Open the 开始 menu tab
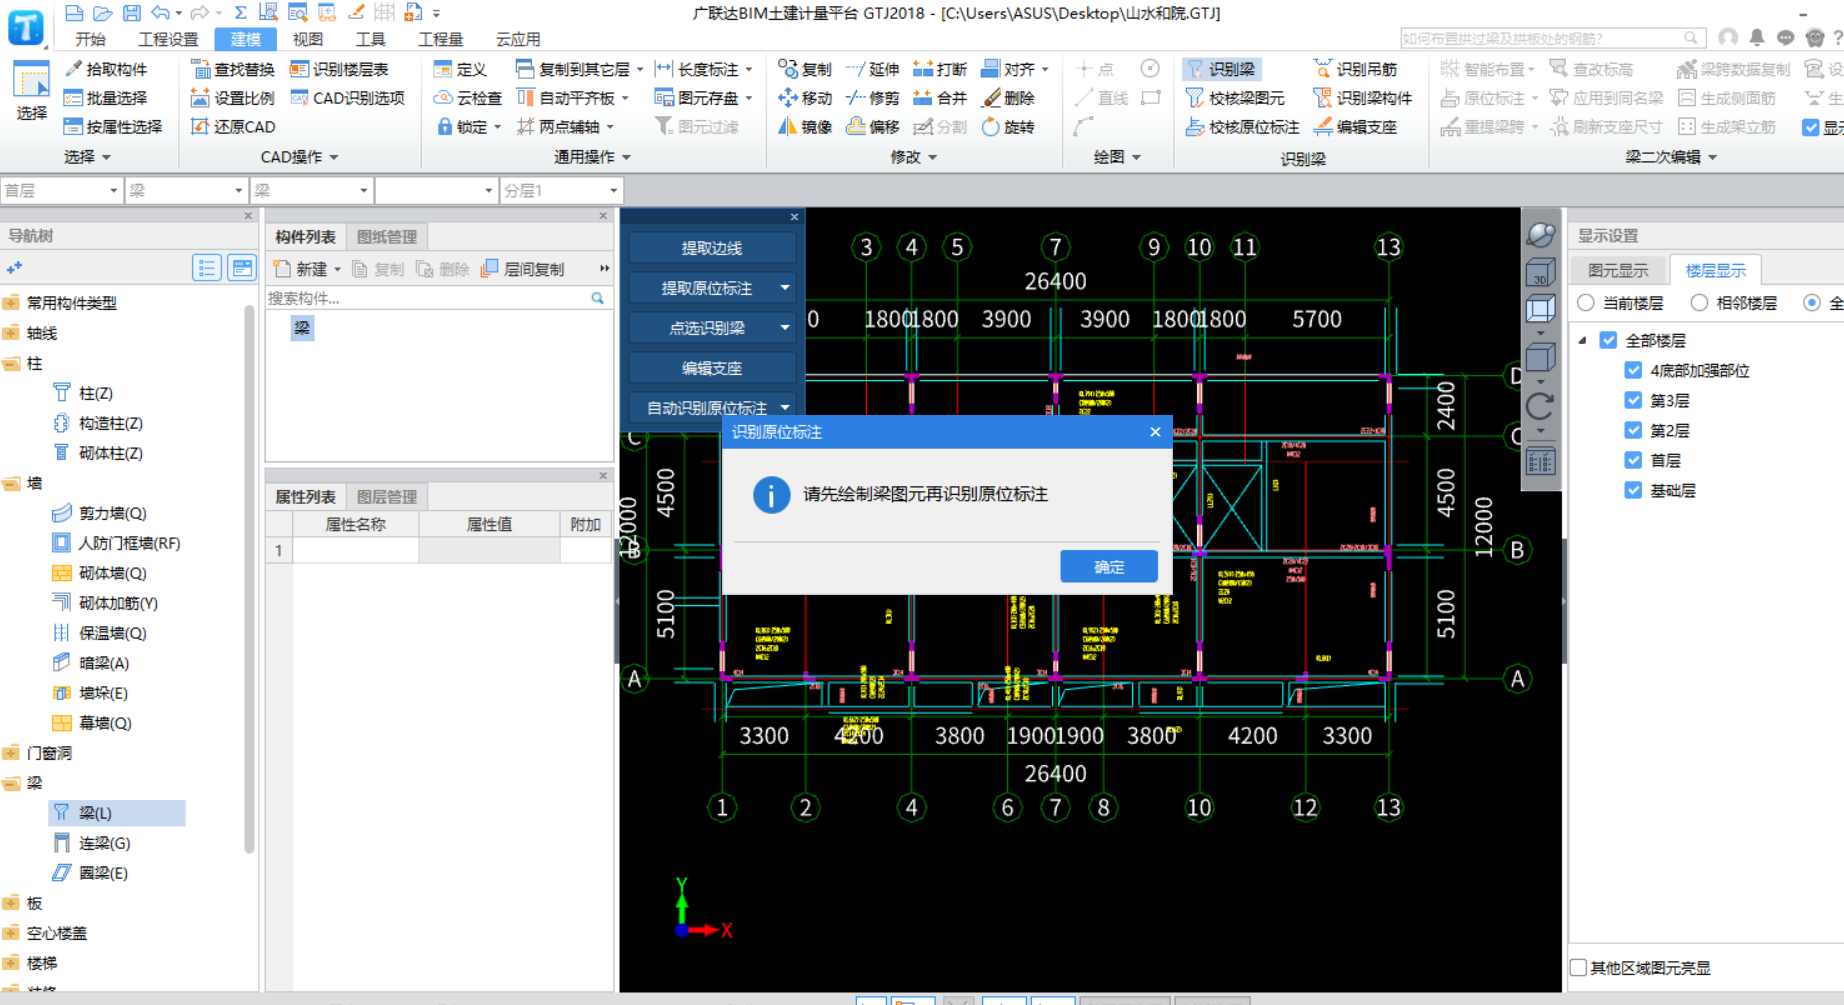 tap(90, 39)
